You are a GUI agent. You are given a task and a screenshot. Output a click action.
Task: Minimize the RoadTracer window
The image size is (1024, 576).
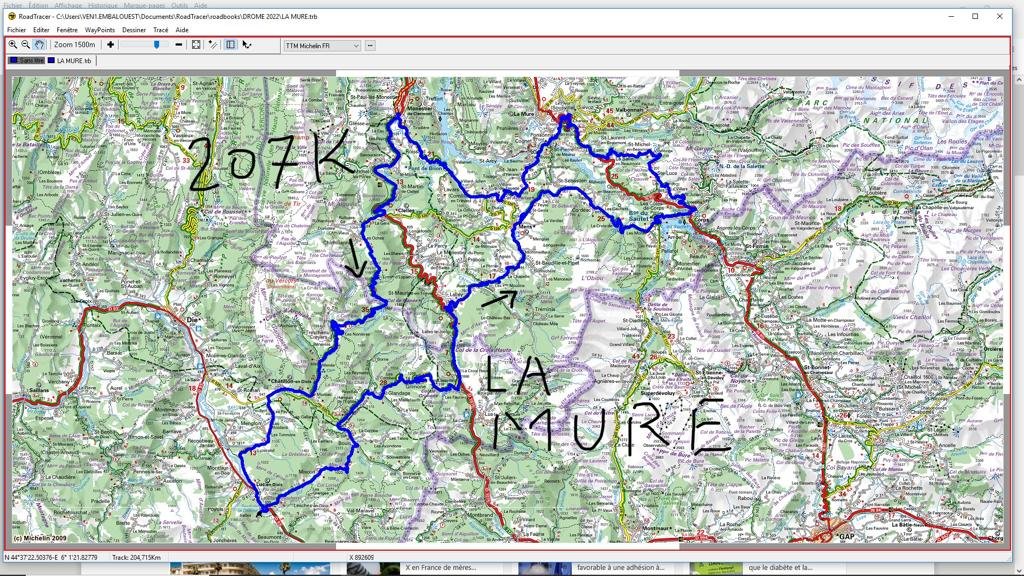pos(952,16)
